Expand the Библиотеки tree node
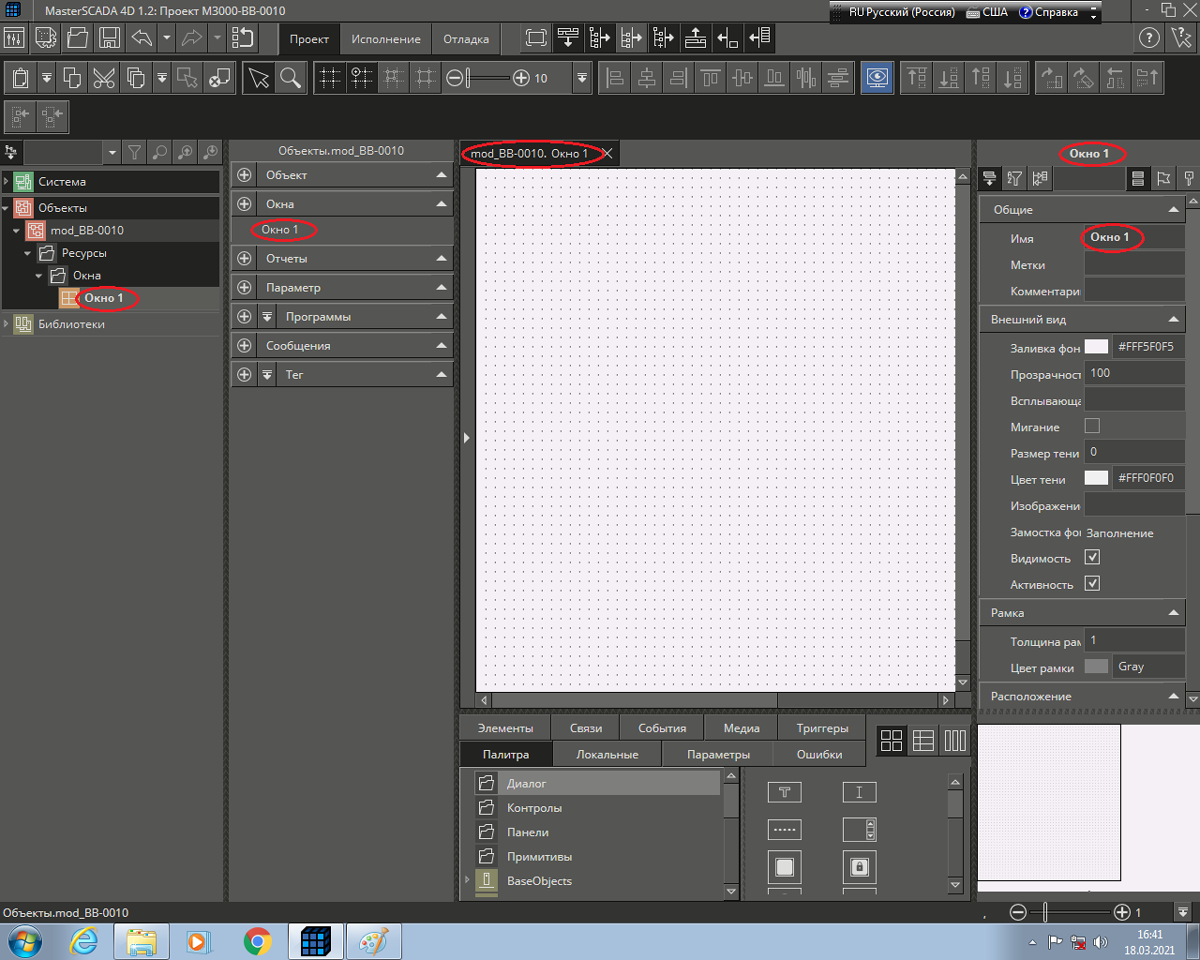The height and width of the screenshot is (960, 1200). pyautogui.click(x=7, y=324)
